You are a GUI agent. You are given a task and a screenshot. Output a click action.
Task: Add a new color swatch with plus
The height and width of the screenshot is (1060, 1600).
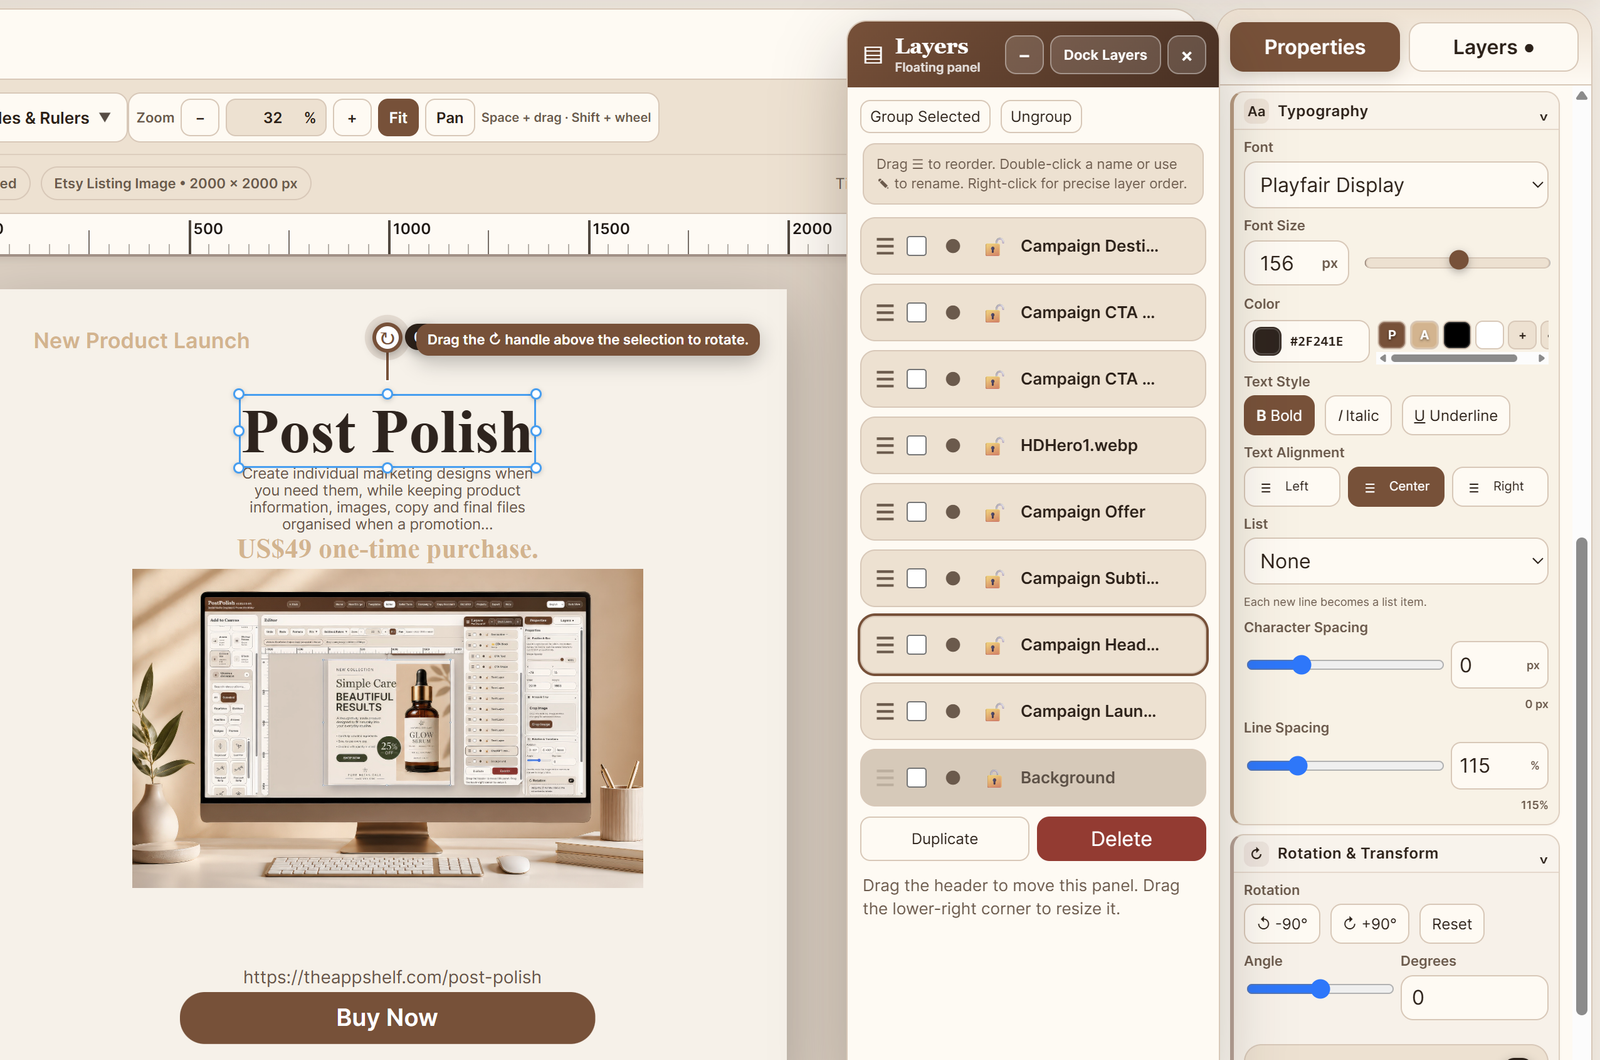tap(1522, 335)
